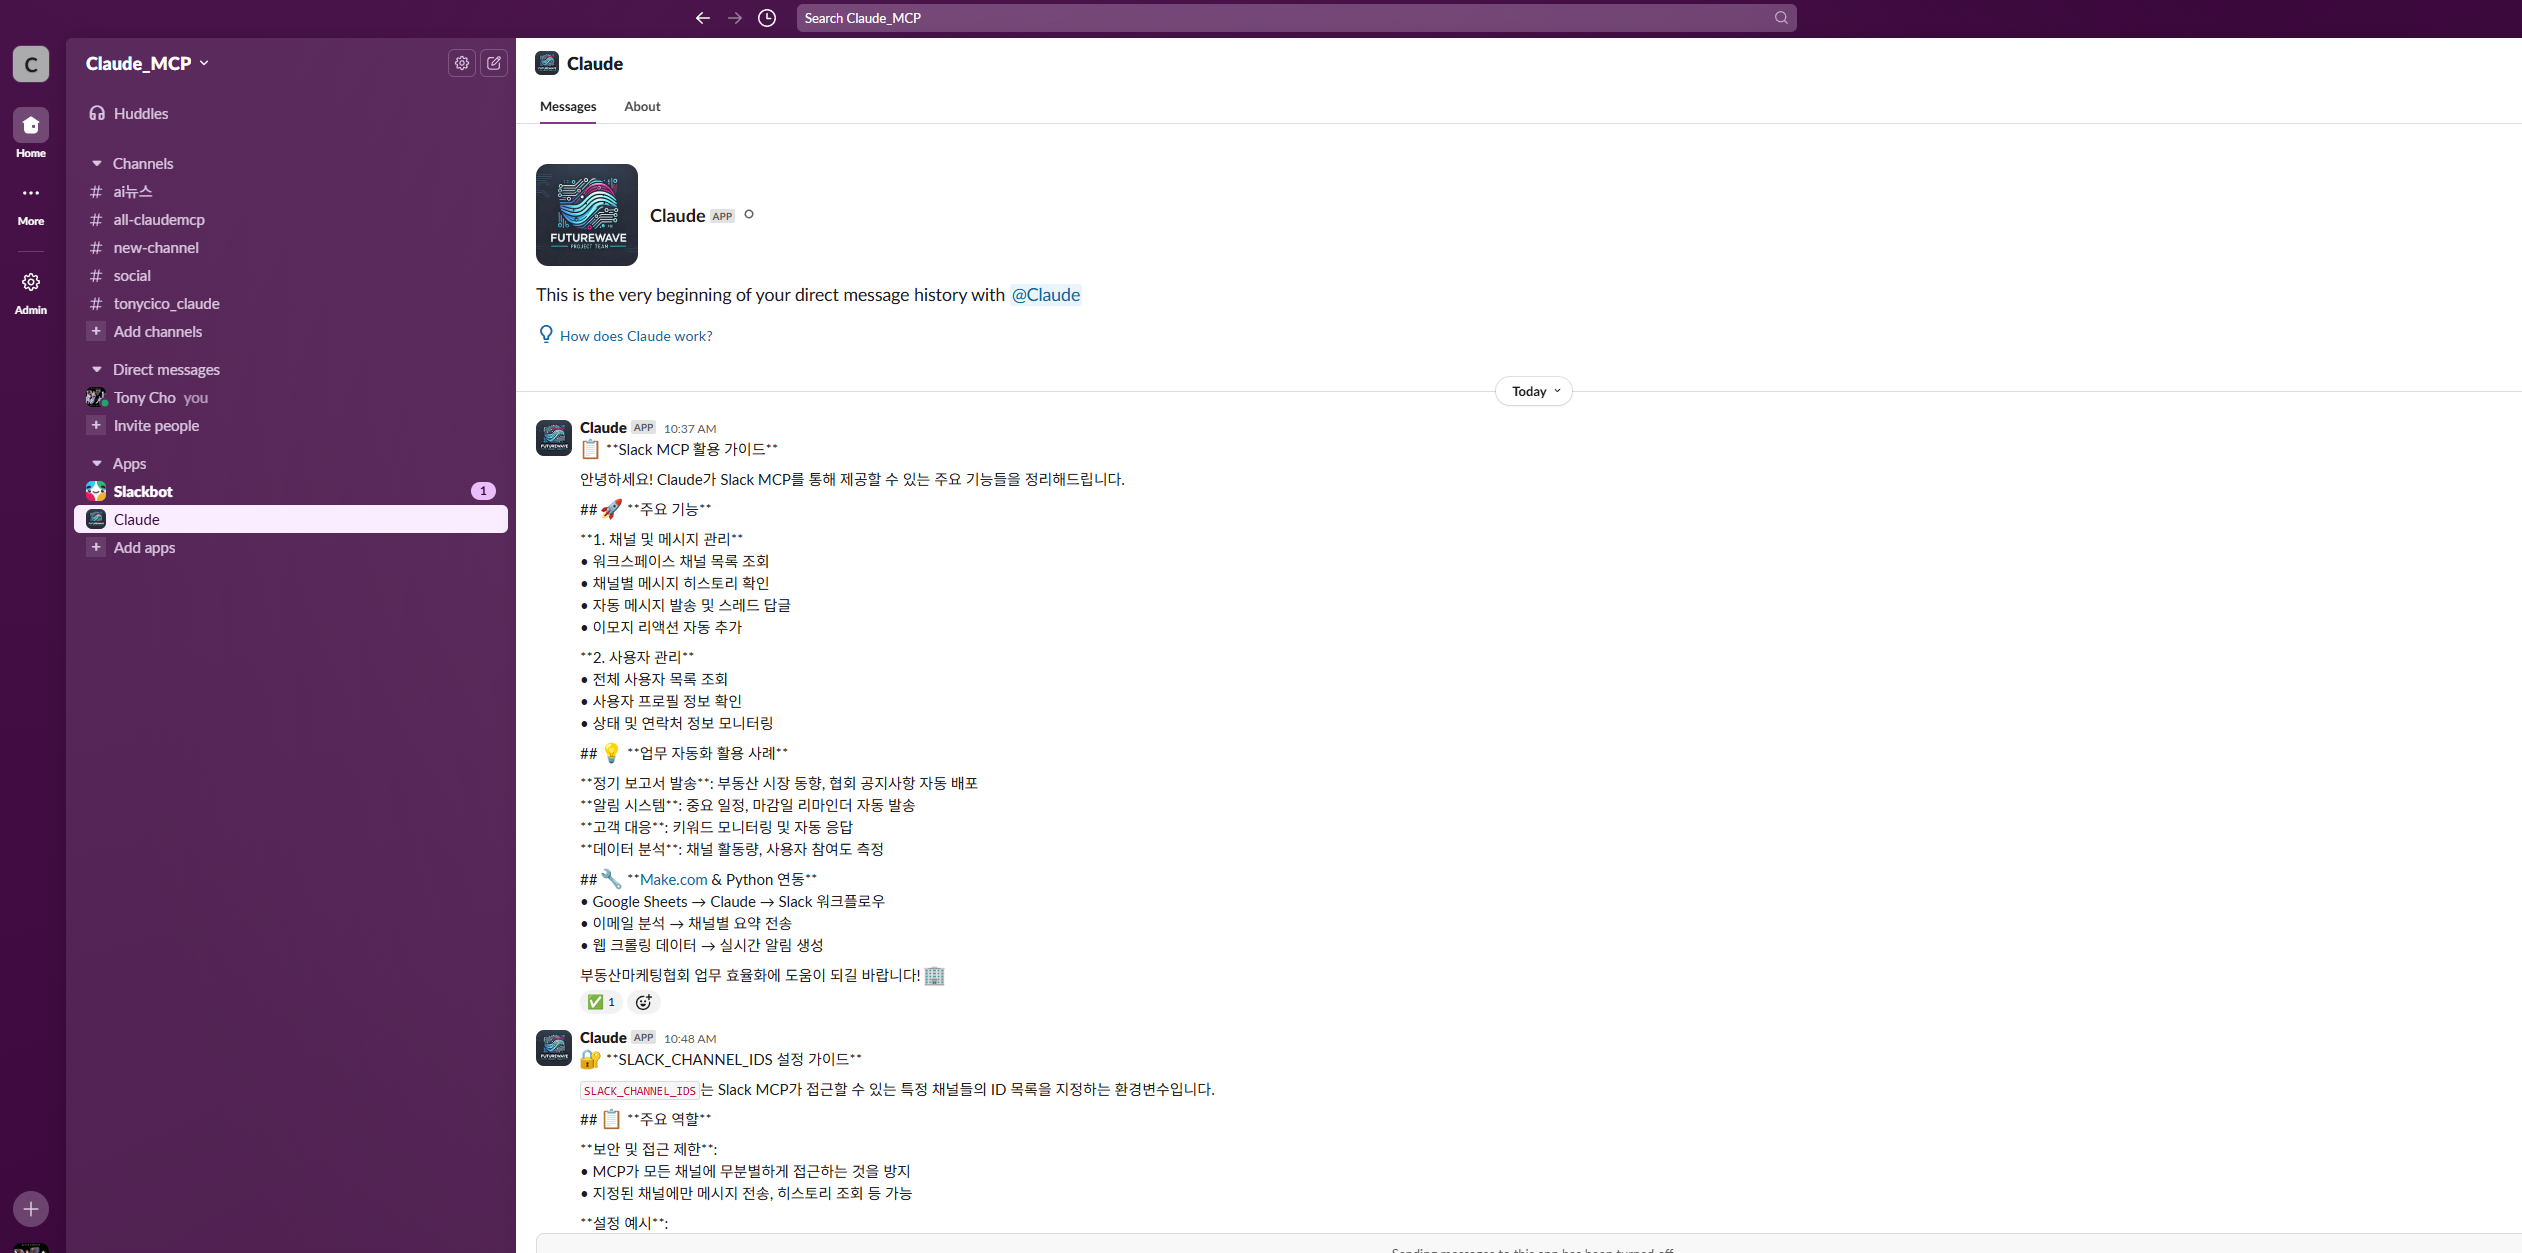Click the SLACK_CHANNEL_IDS code snippet
The width and height of the screenshot is (2522, 1253).
pyautogui.click(x=639, y=1090)
